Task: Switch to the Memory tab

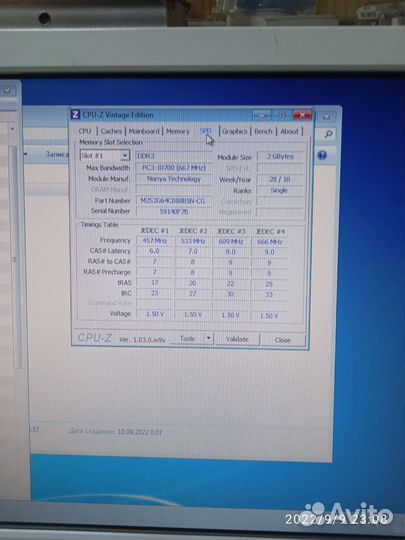Action: [x=177, y=131]
